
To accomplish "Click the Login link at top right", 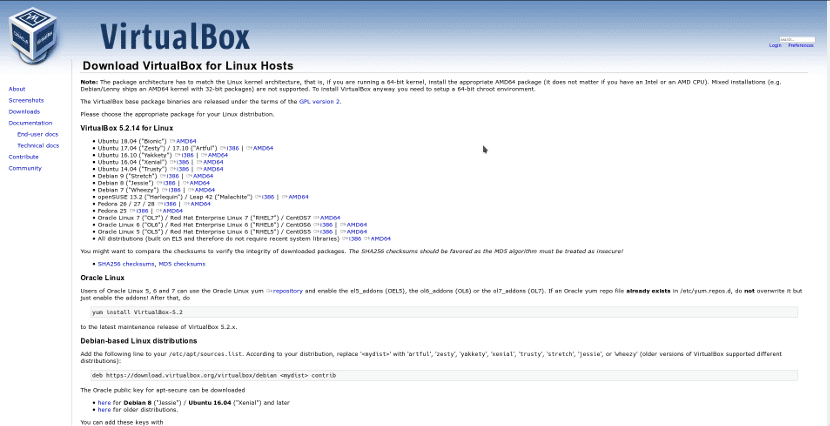I will pyautogui.click(x=775, y=46).
